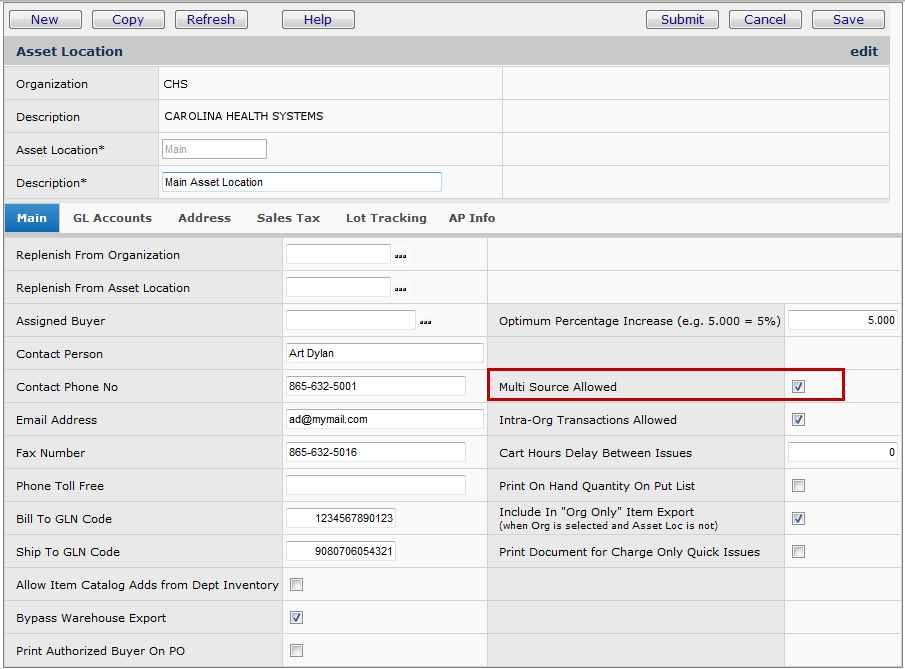The height and width of the screenshot is (669, 905).
Task: Open the Assigned Buyer lookup ellipsis
Action: click(x=425, y=322)
